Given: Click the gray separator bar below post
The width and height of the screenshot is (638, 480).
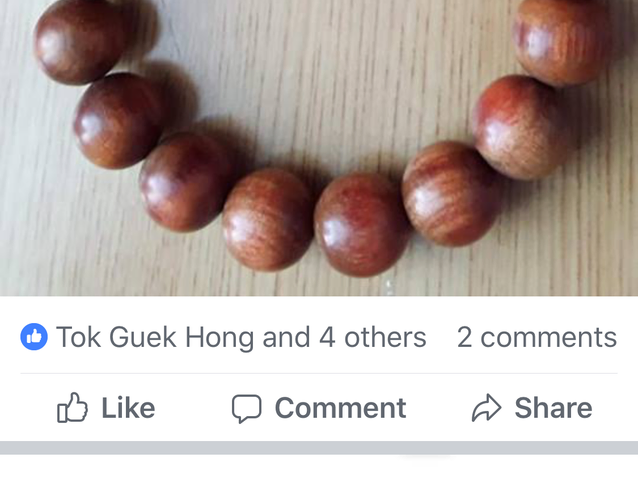Looking at the screenshot, I should point(319,447).
